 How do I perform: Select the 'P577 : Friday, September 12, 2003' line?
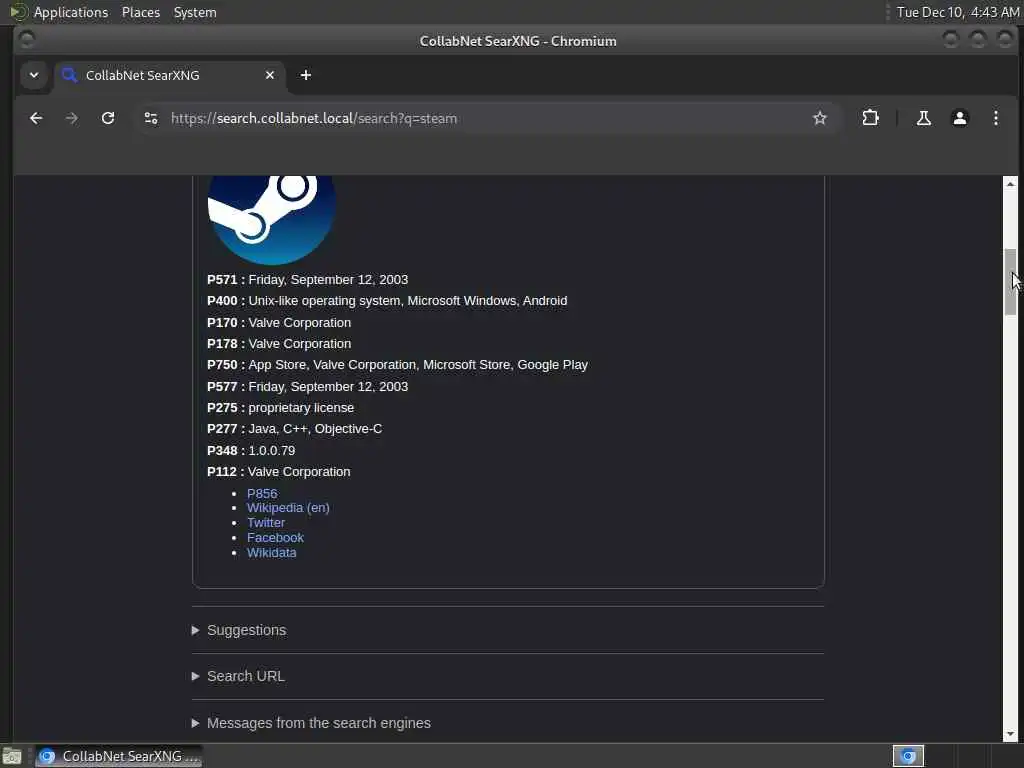click(x=308, y=387)
